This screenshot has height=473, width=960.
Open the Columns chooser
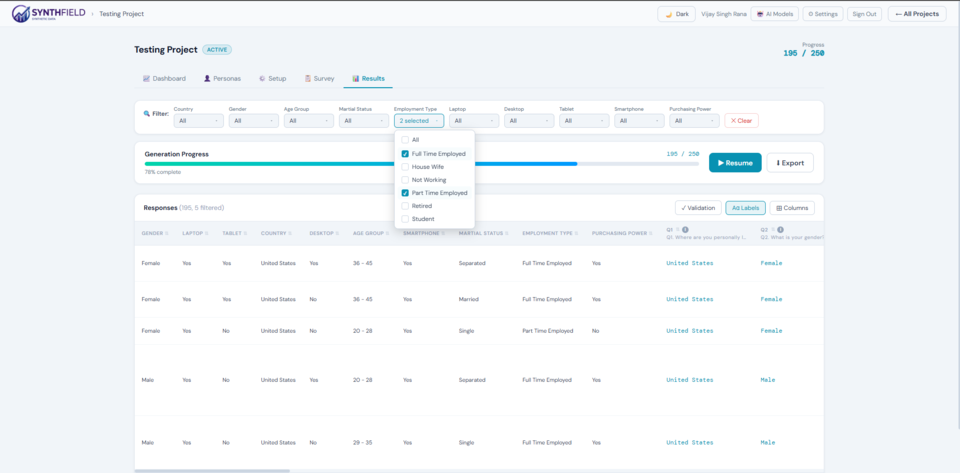[792, 208]
